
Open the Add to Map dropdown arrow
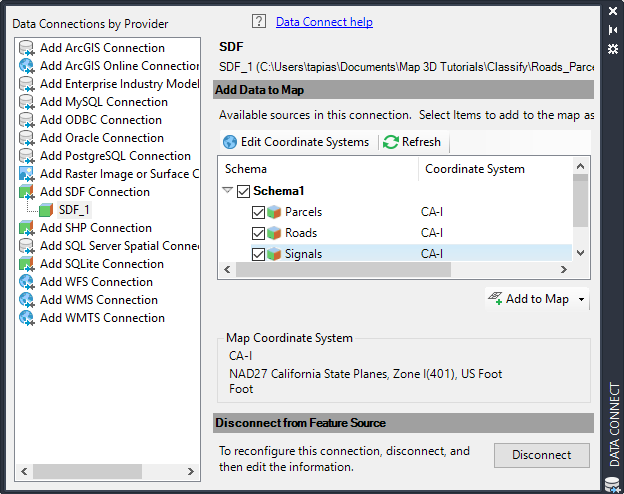tap(581, 299)
